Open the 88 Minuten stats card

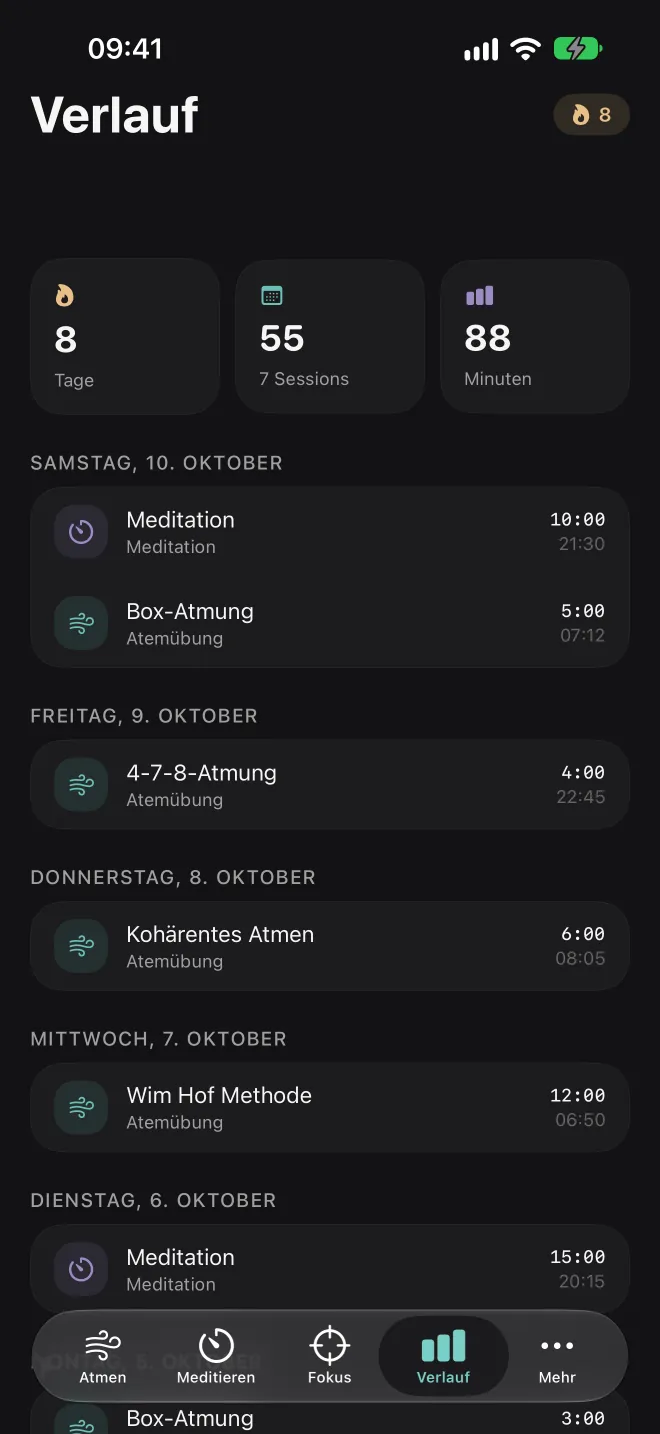535,336
